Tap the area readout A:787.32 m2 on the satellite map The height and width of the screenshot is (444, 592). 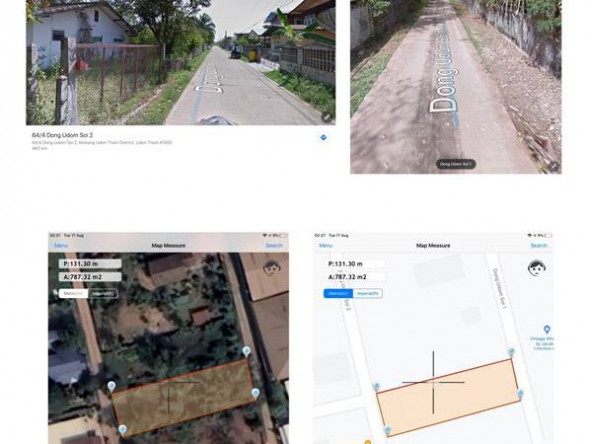click(90, 277)
